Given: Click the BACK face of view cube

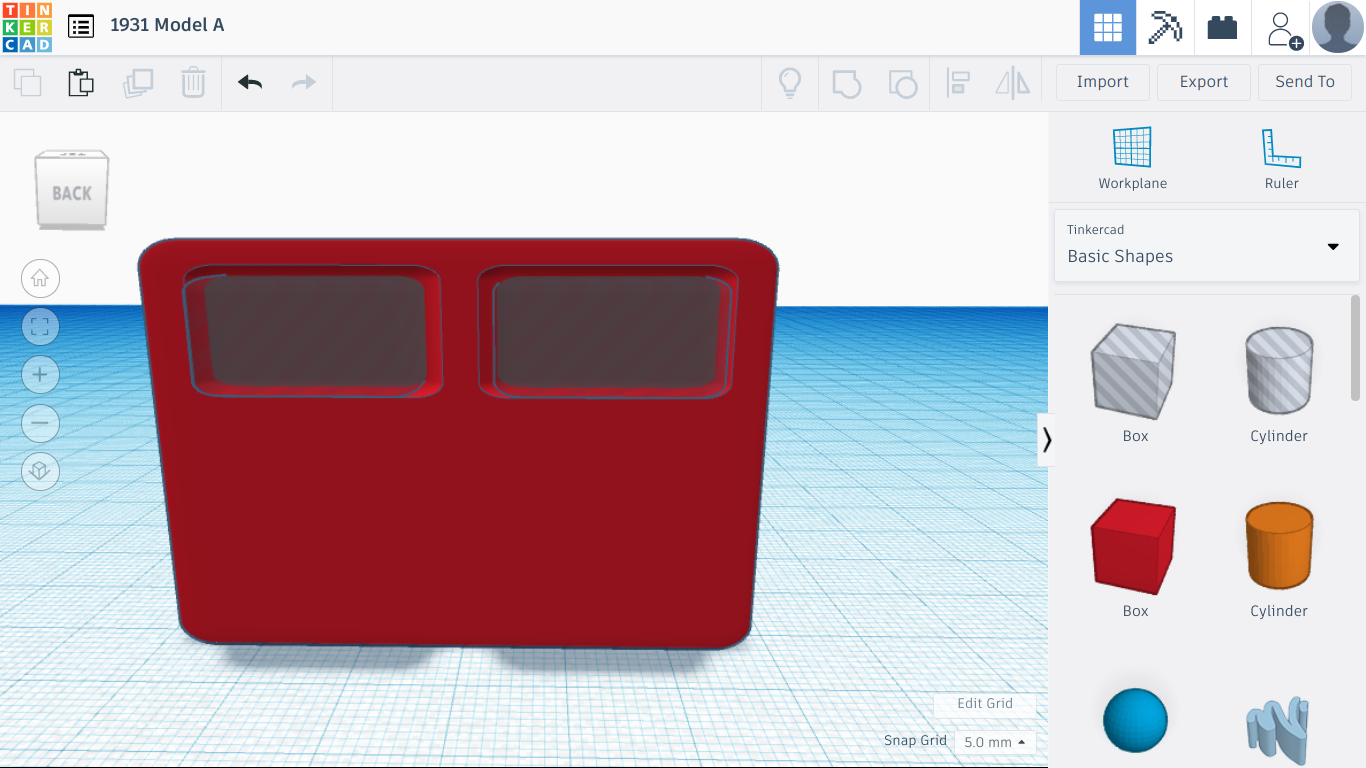Looking at the screenshot, I should click(72, 193).
